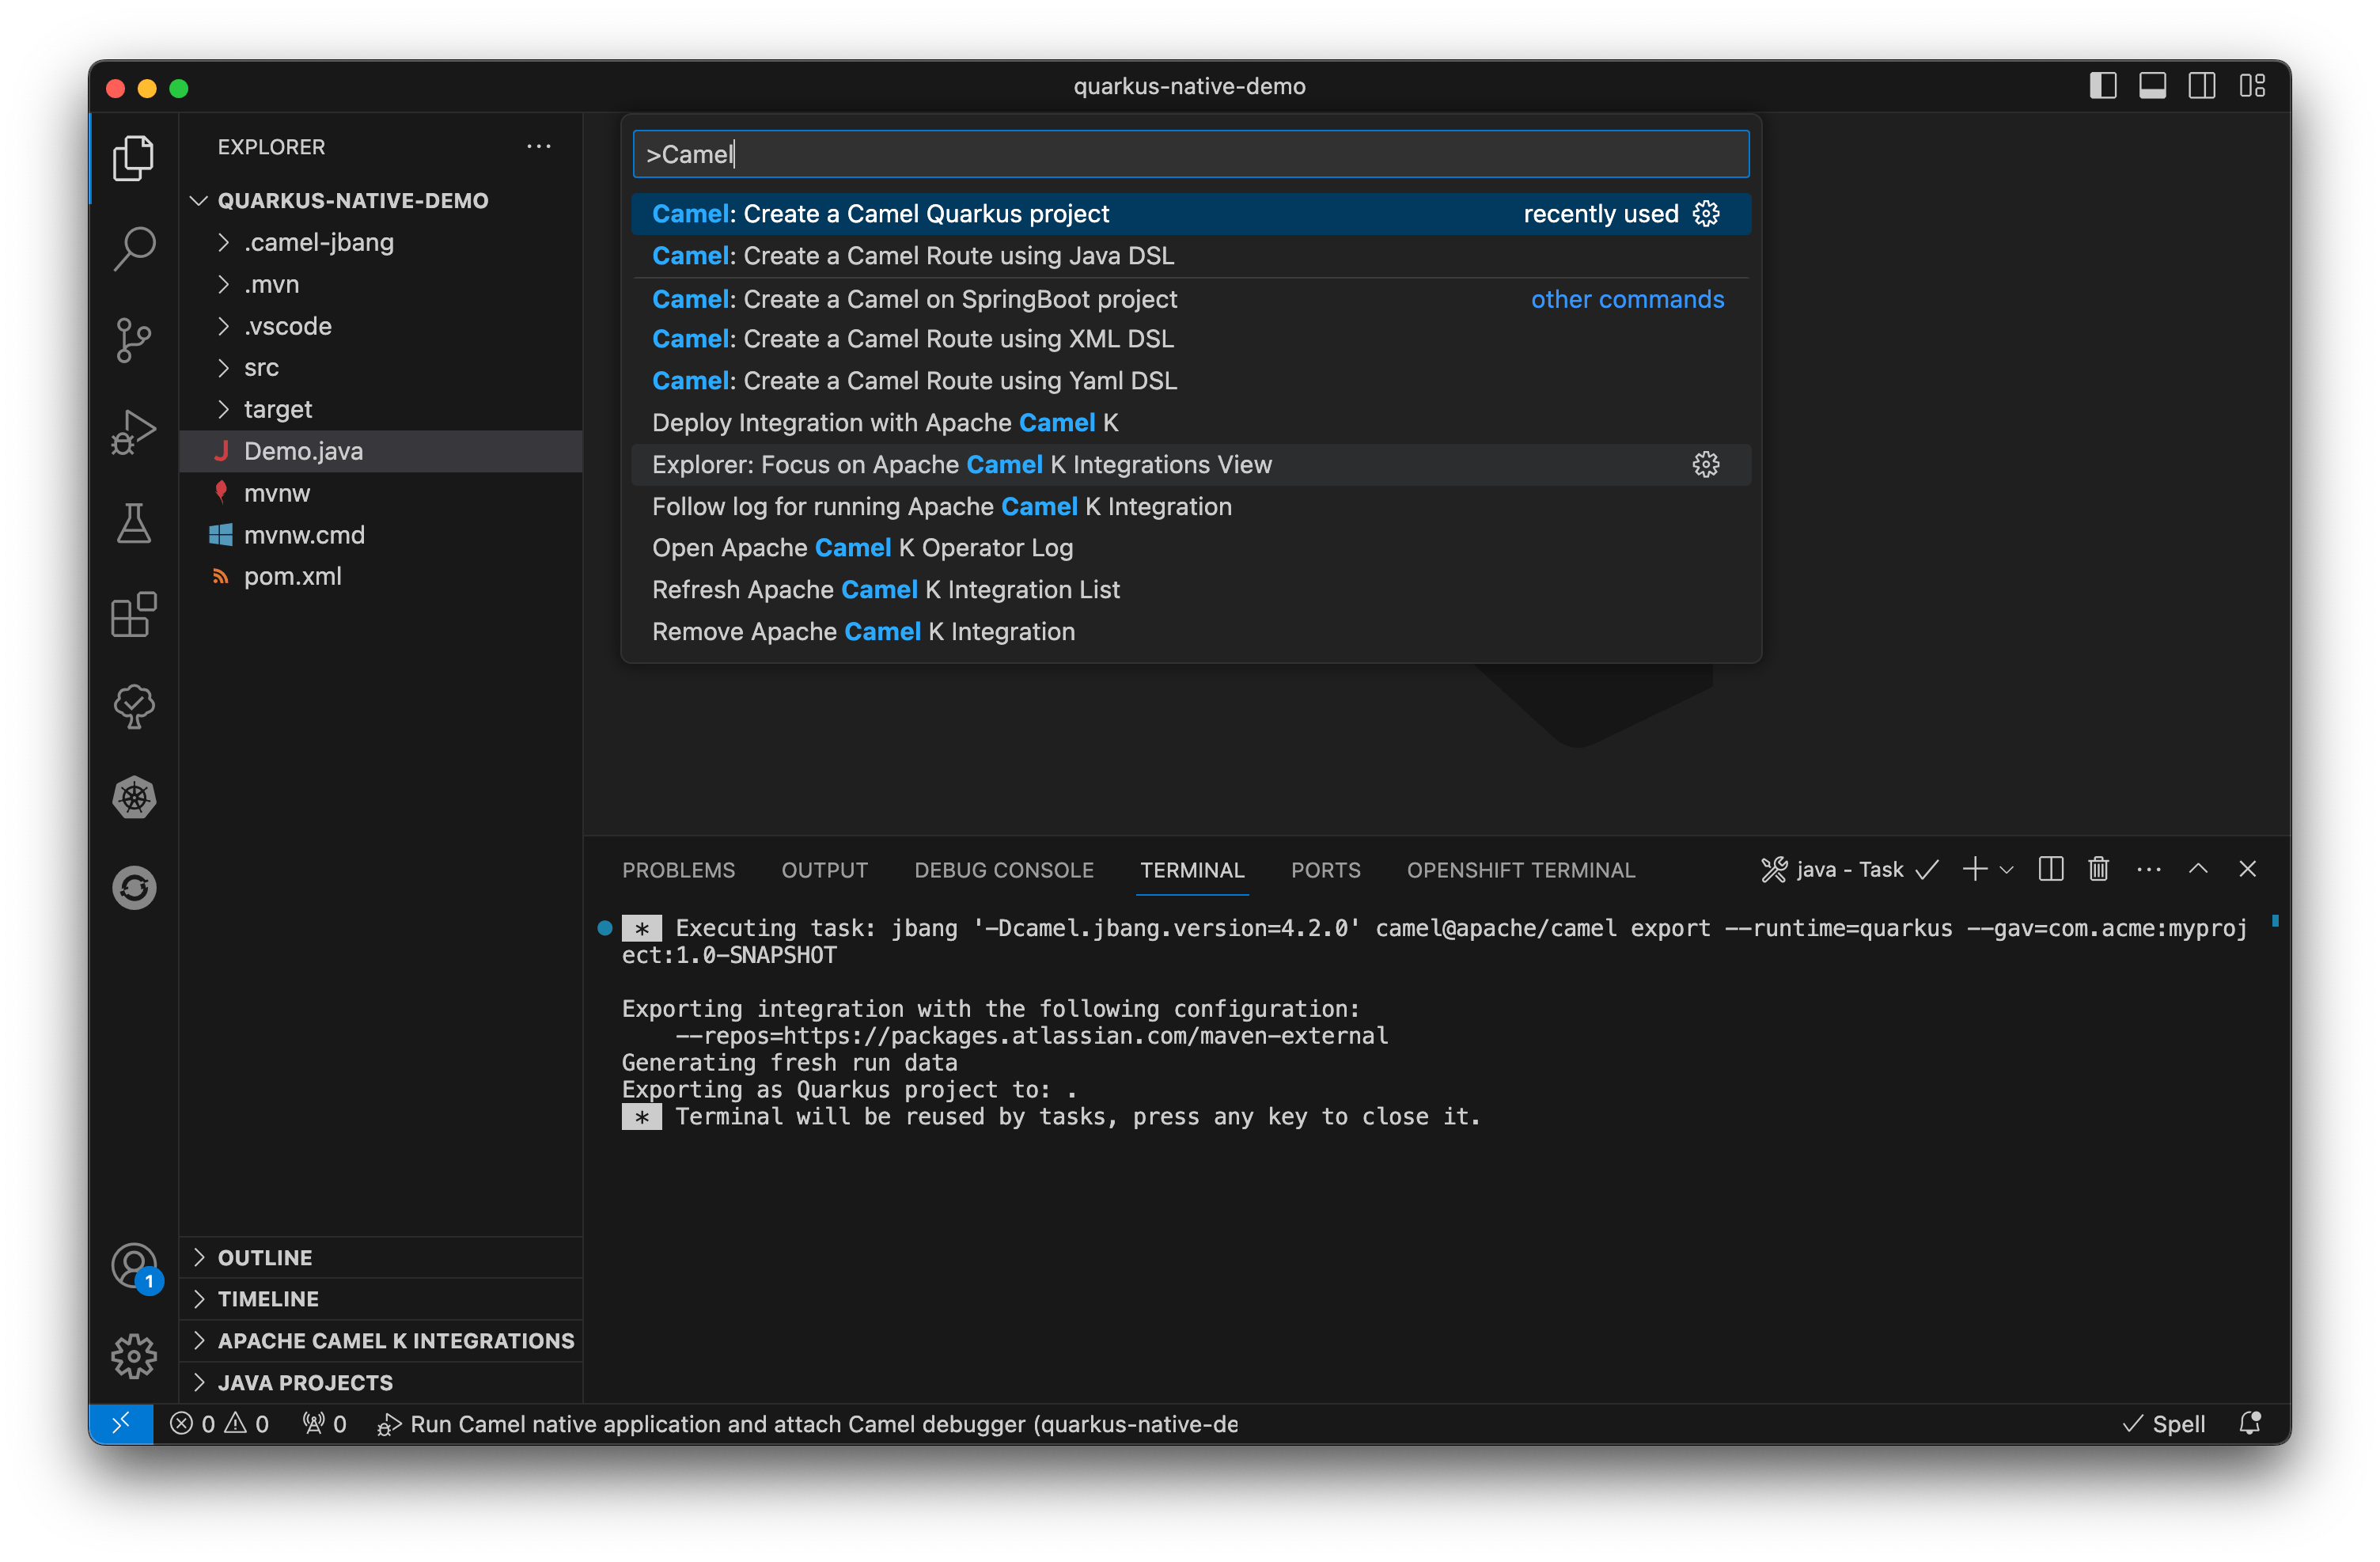The height and width of the screenshot is (1562, 2380).
Task: Open the Run and Debug view
Action: coord(133,431)
